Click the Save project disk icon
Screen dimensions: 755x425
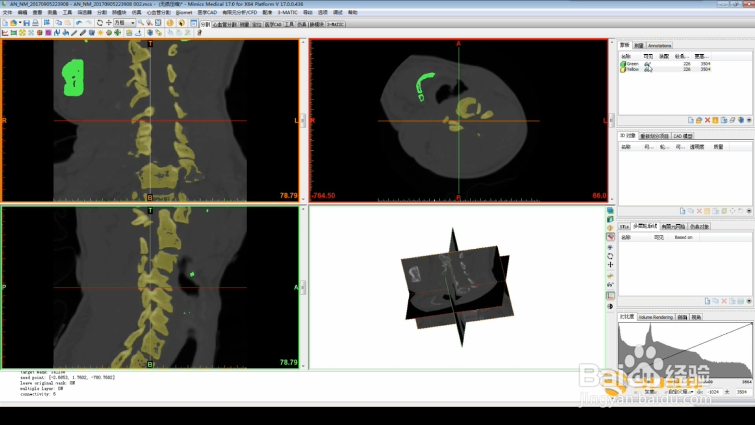pos(26,23)
